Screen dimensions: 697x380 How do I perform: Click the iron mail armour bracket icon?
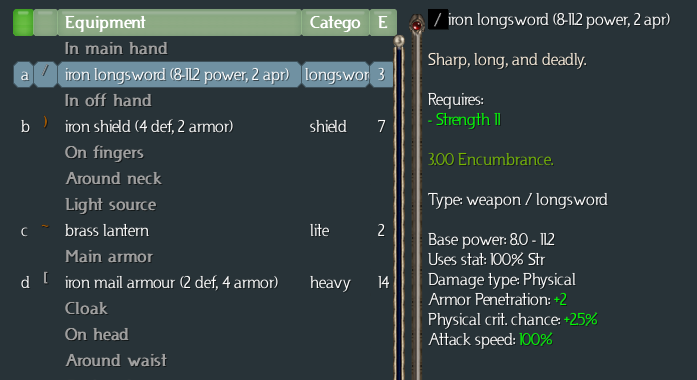[x=45, y=278]
